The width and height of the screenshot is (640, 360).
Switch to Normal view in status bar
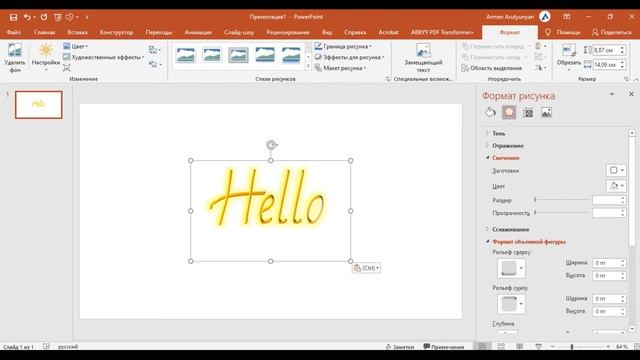482,347
